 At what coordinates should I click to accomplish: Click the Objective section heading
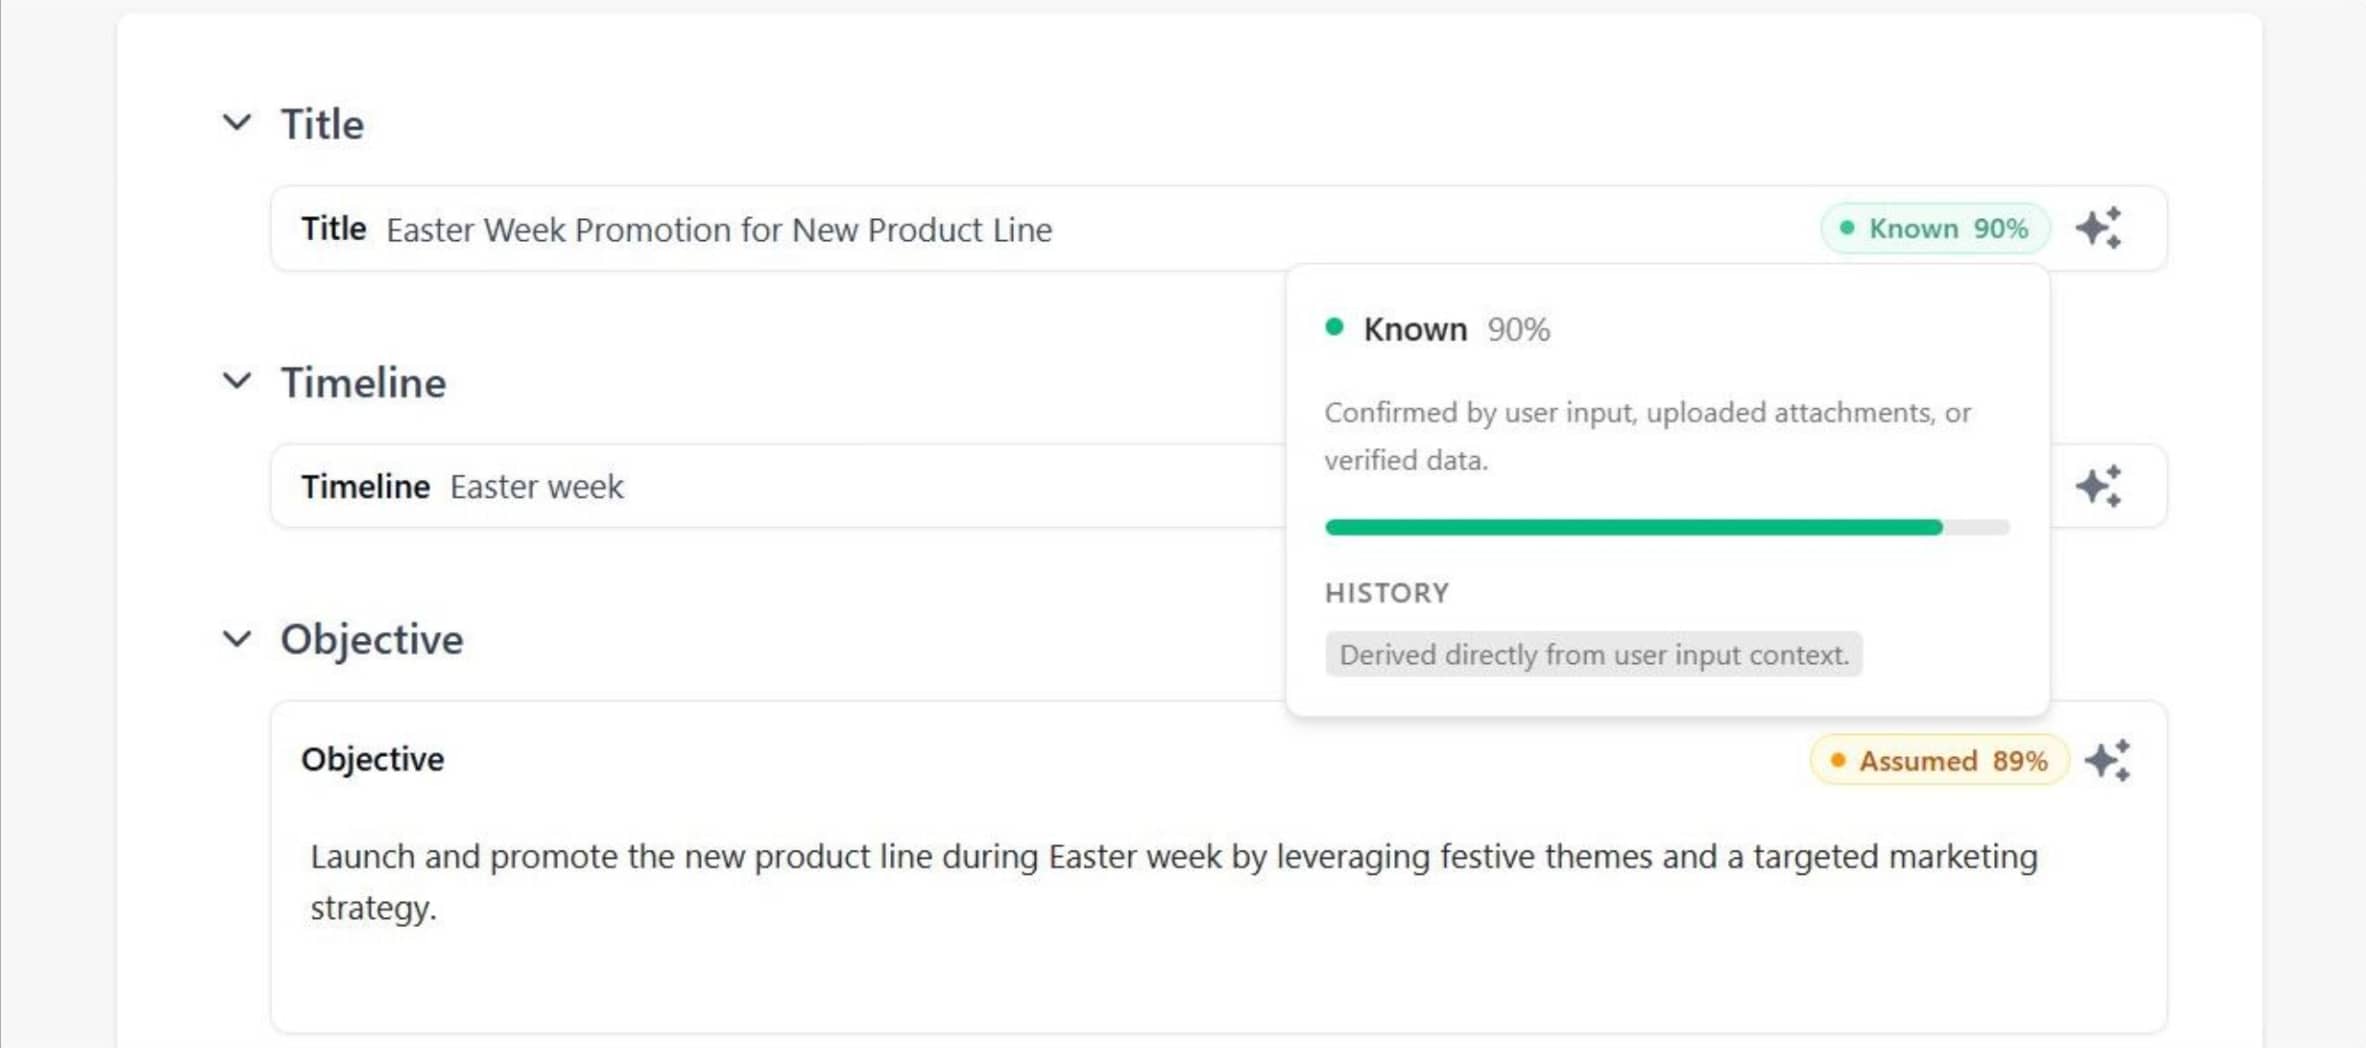click(372, 640)
